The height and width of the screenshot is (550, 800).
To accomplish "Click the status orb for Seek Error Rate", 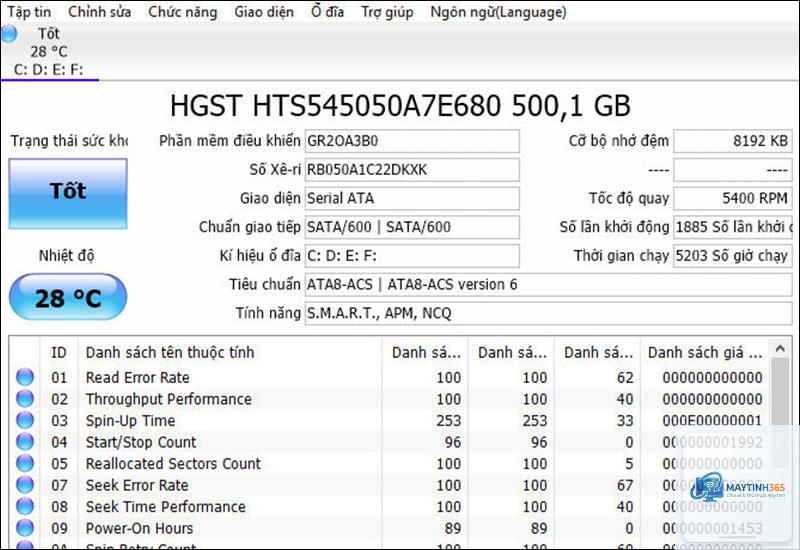I will pyautogui.click(x=25, y=485).
